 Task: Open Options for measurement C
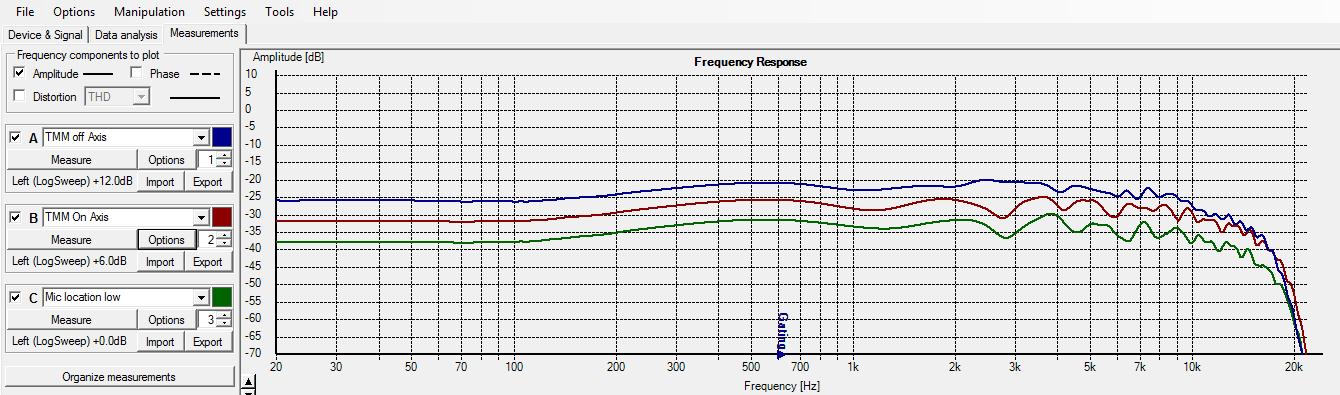[166, 320]
